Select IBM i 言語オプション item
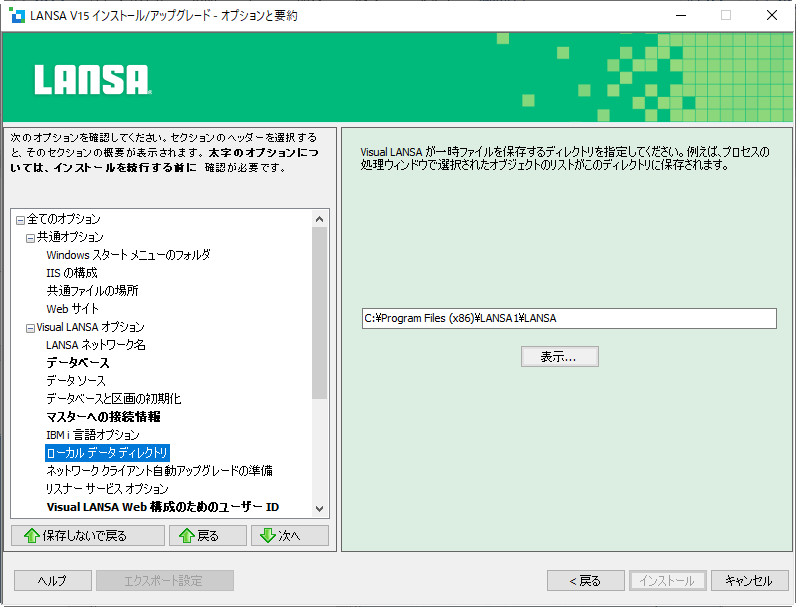Screen dimensions: 796x607 (x=92, y=435)
